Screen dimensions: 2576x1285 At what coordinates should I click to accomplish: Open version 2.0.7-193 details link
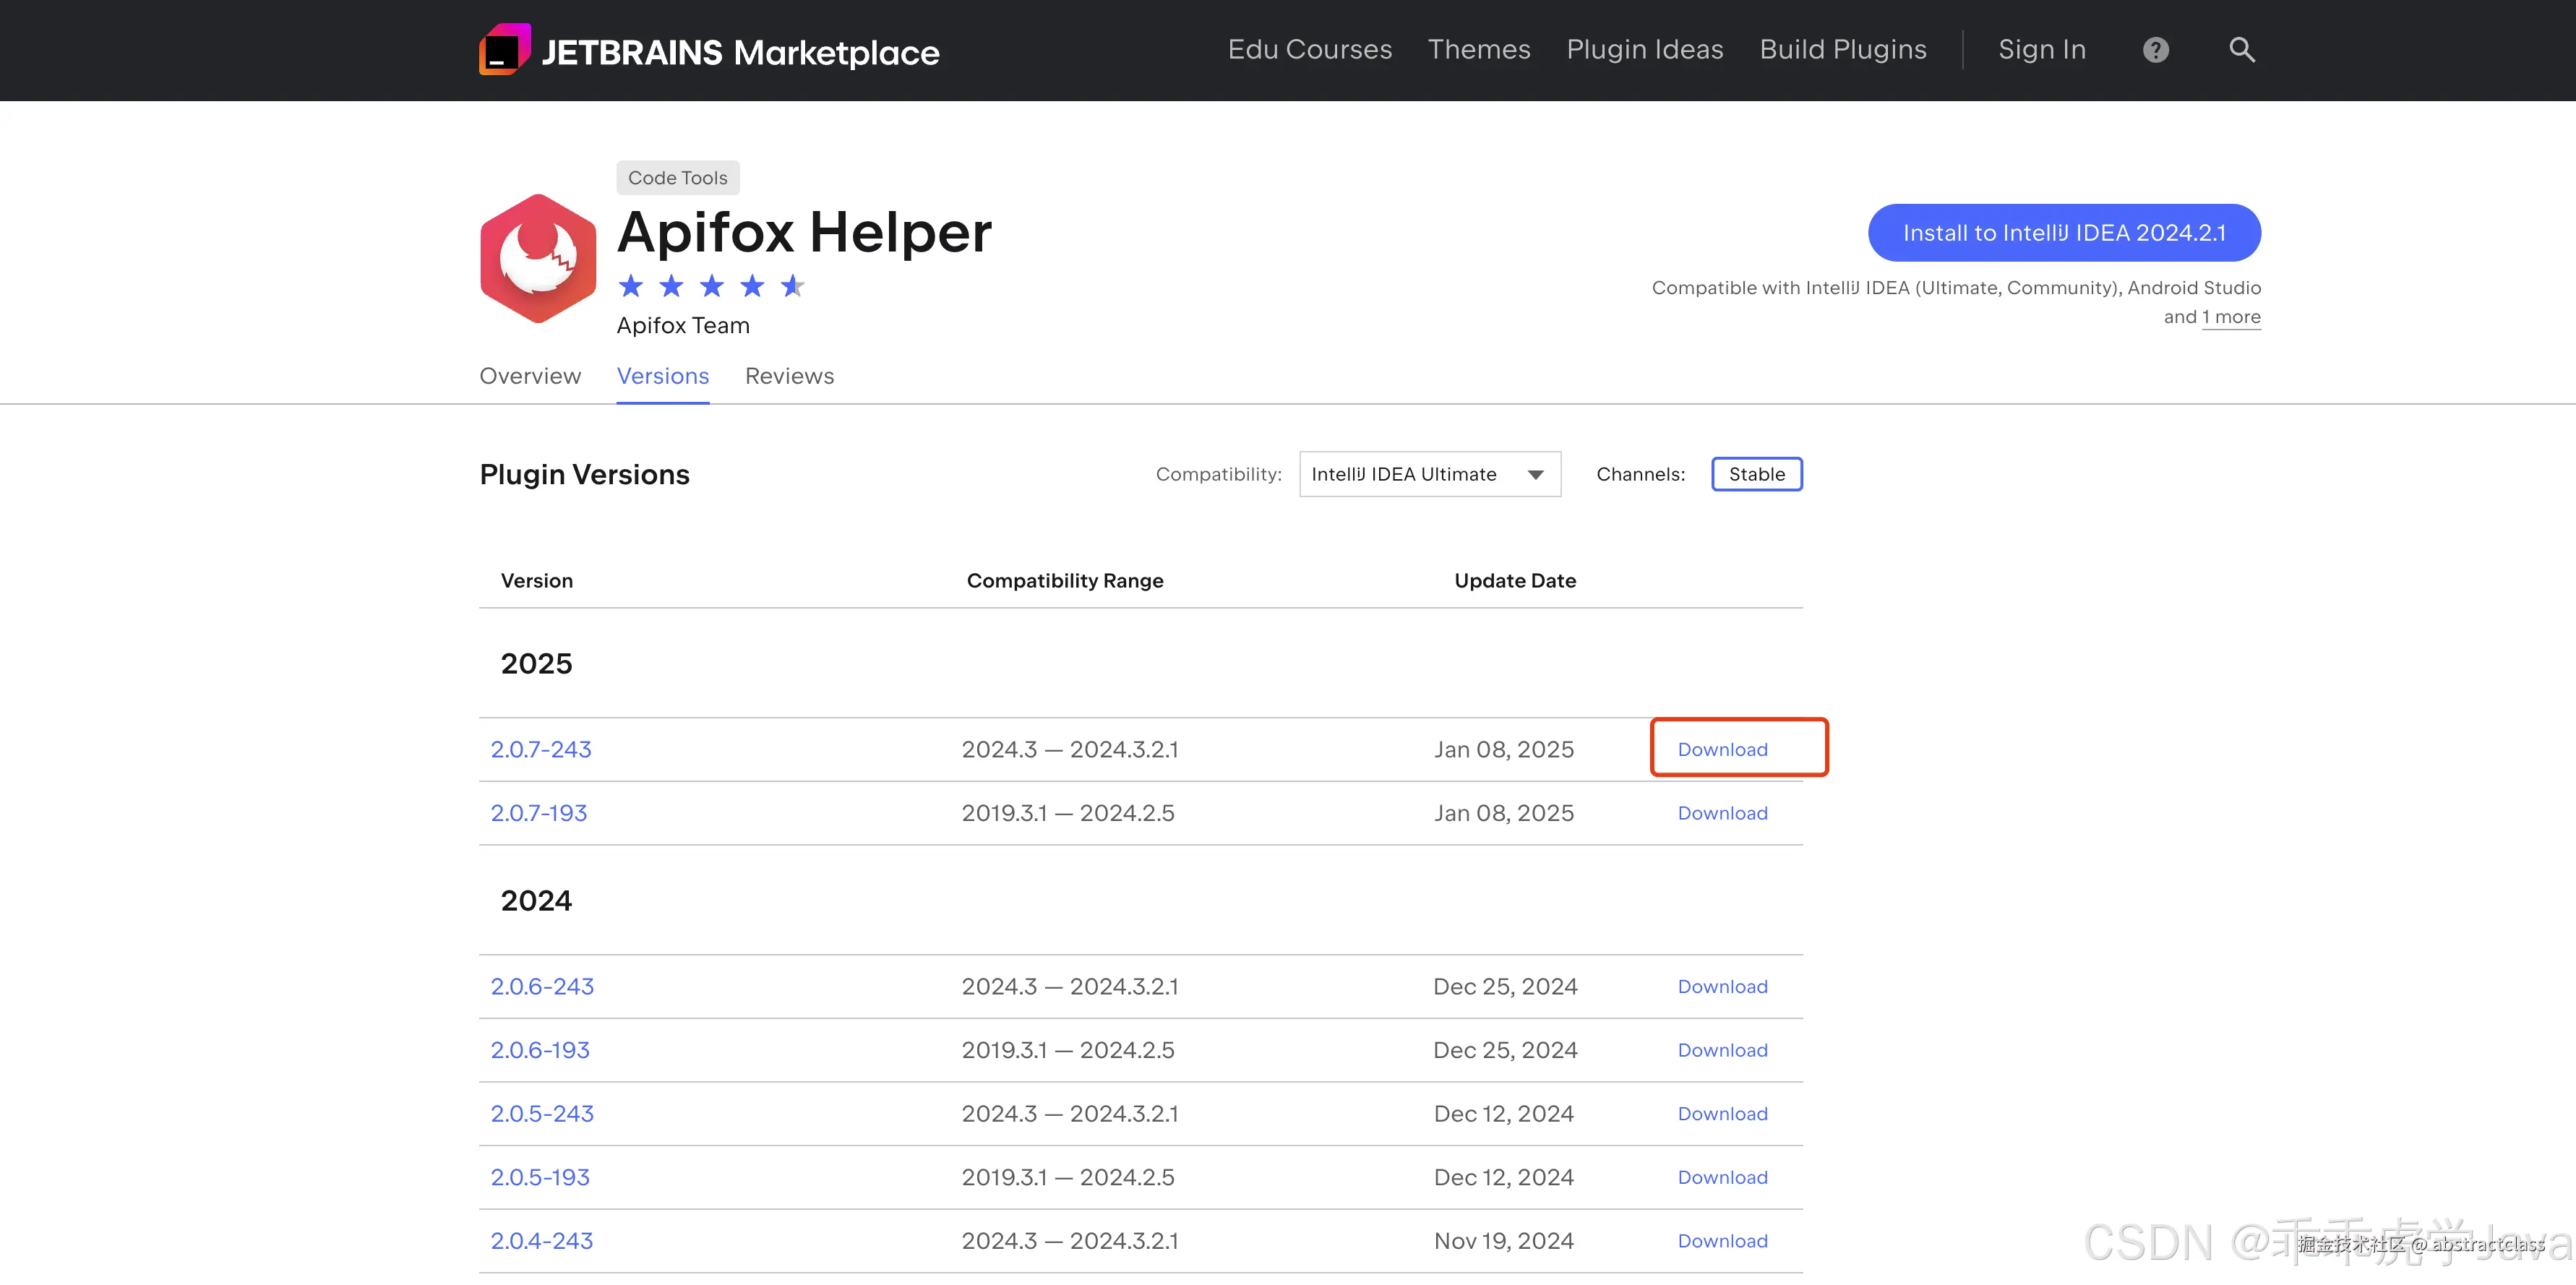click(x=538, y=813)
